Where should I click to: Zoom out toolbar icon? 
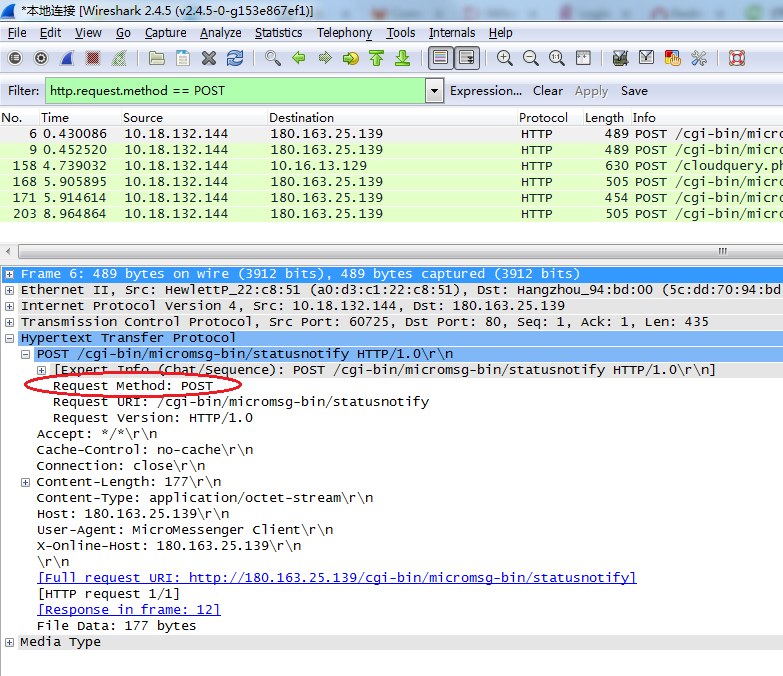(530, 58)
